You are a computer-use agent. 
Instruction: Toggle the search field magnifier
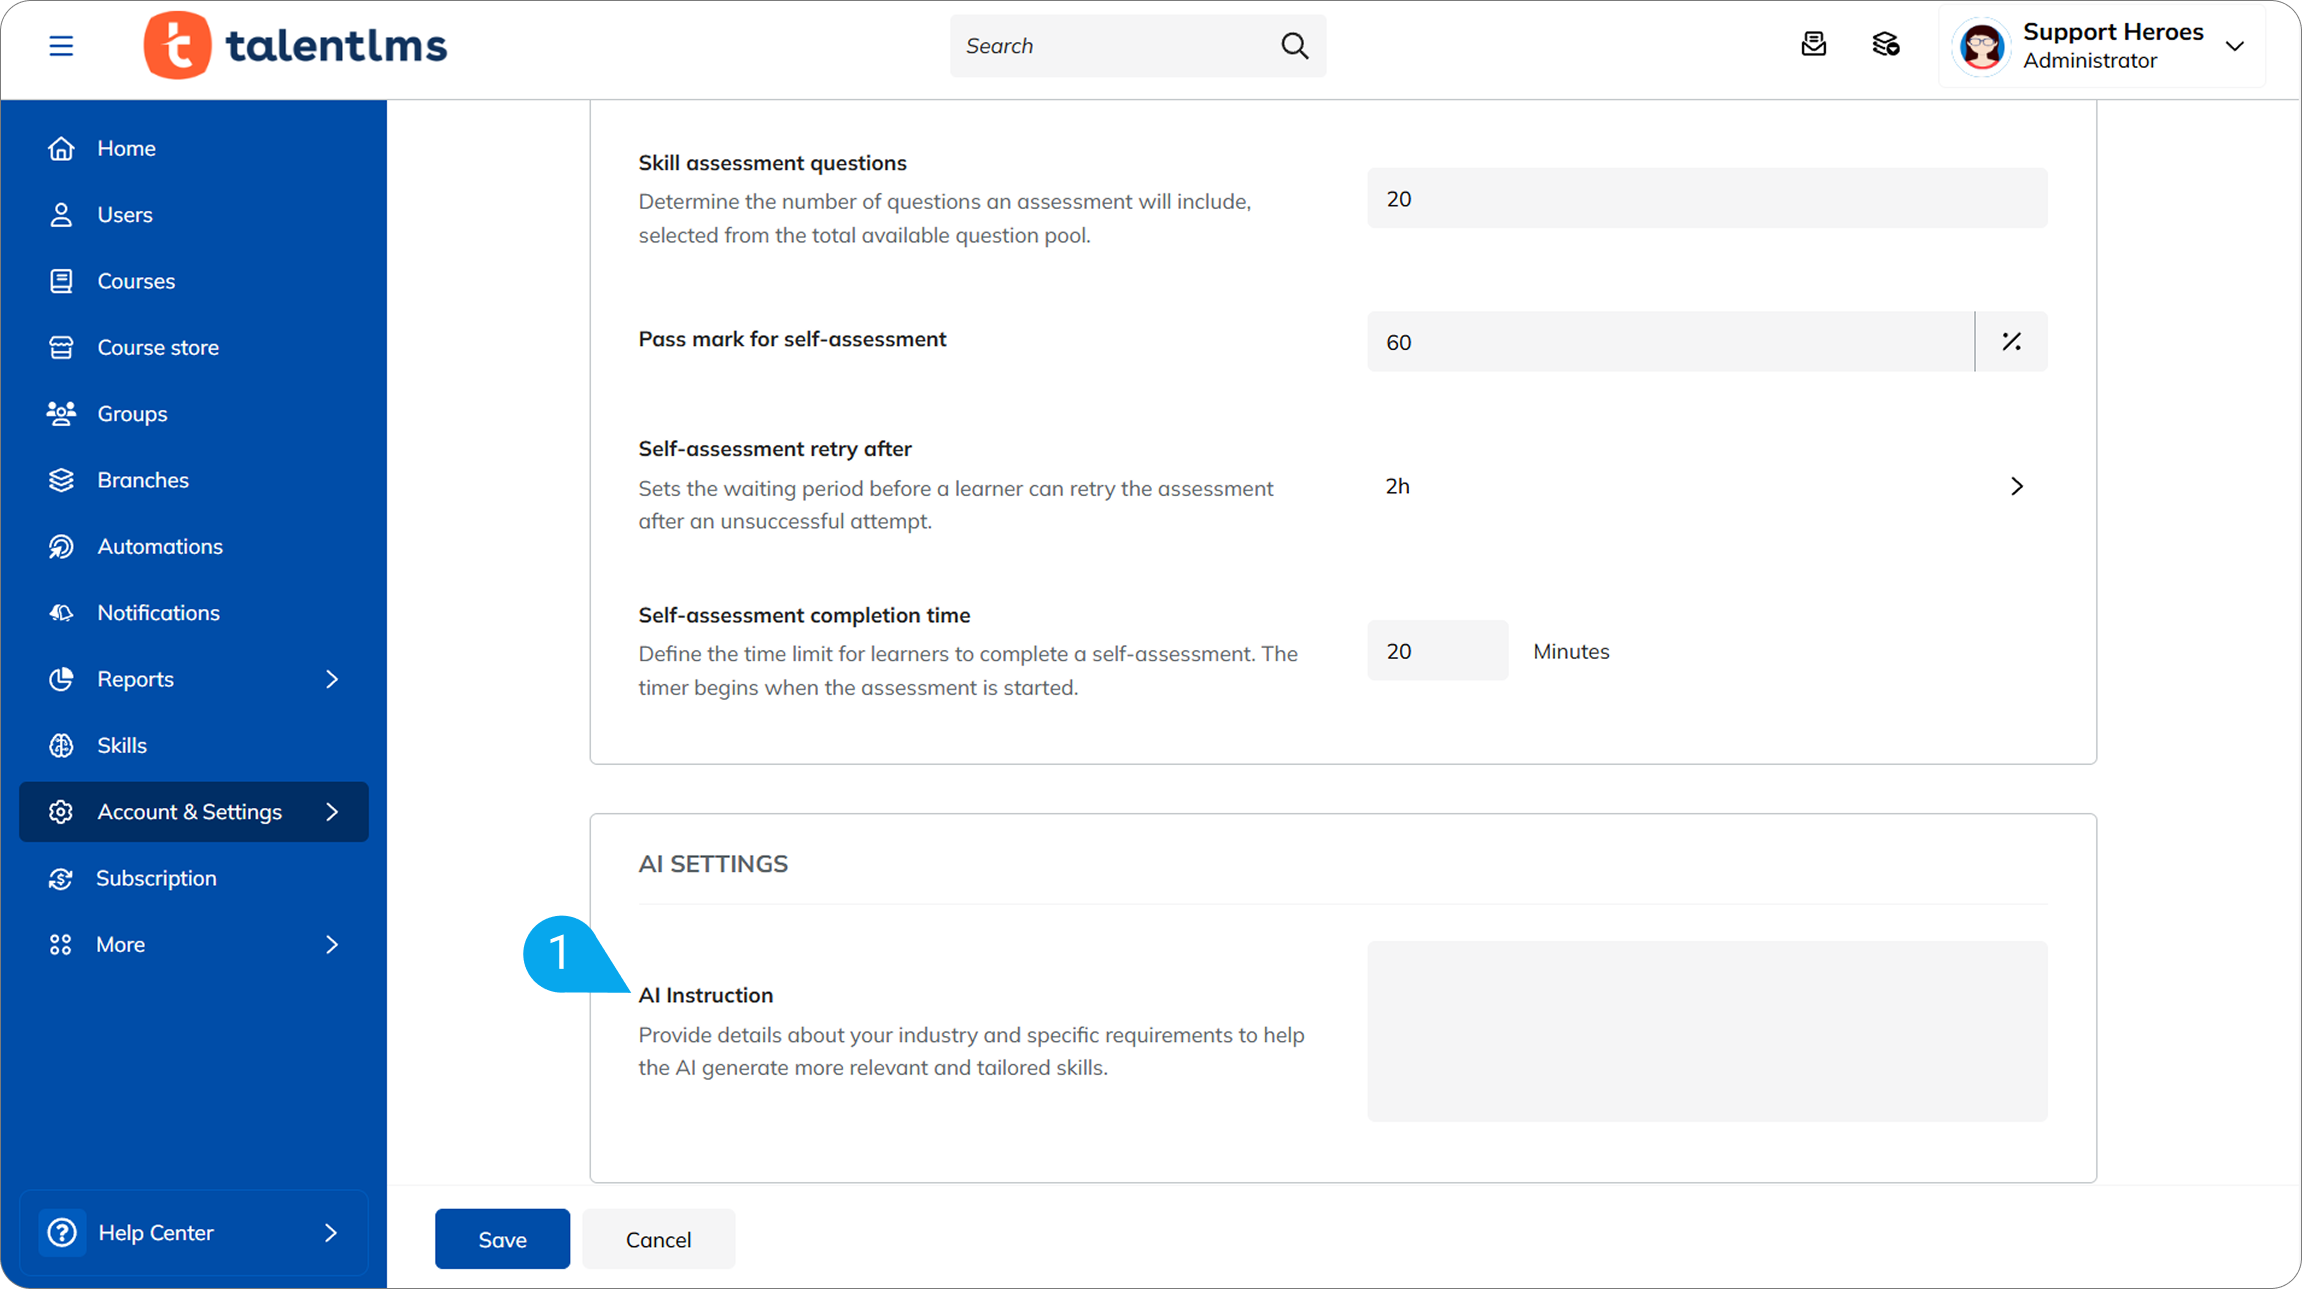pyautogui.click(x=1294, y=45)
